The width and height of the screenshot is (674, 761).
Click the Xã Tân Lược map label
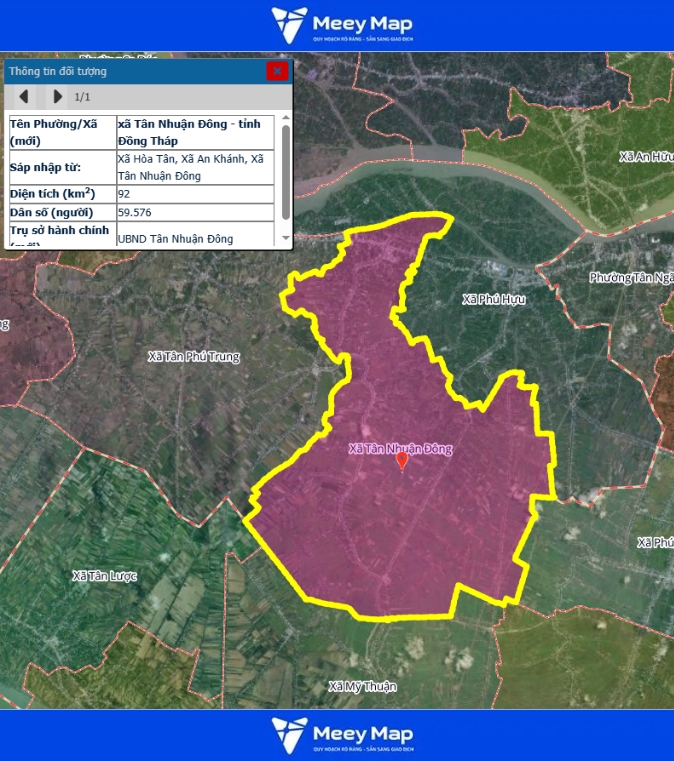104,576
